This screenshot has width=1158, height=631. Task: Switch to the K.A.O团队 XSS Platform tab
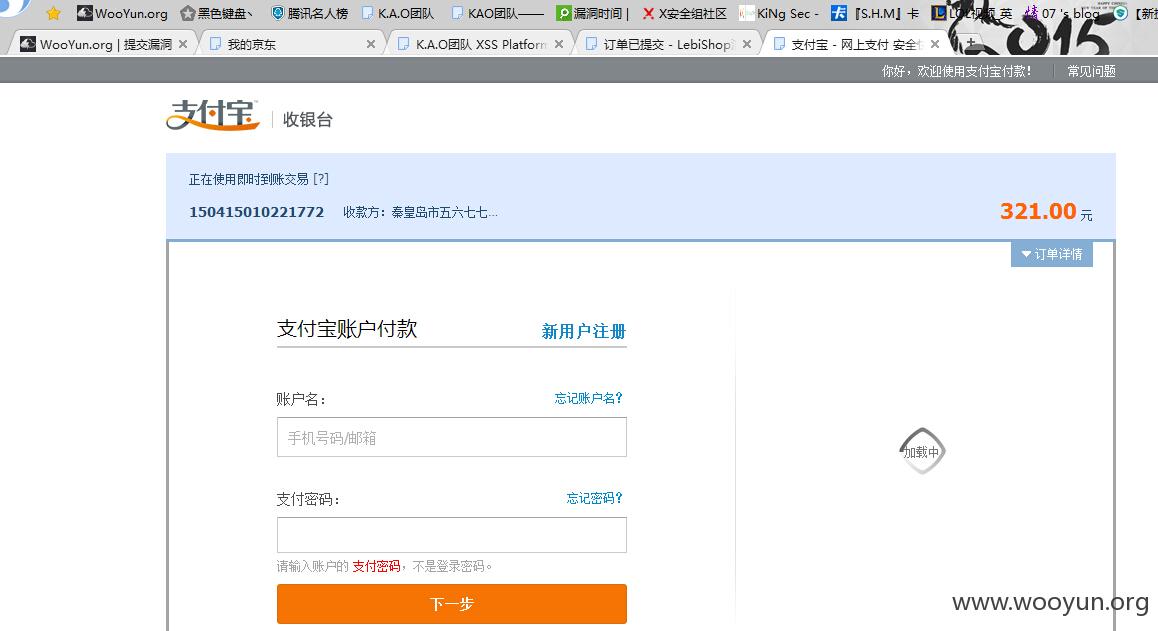pos(480,44)
